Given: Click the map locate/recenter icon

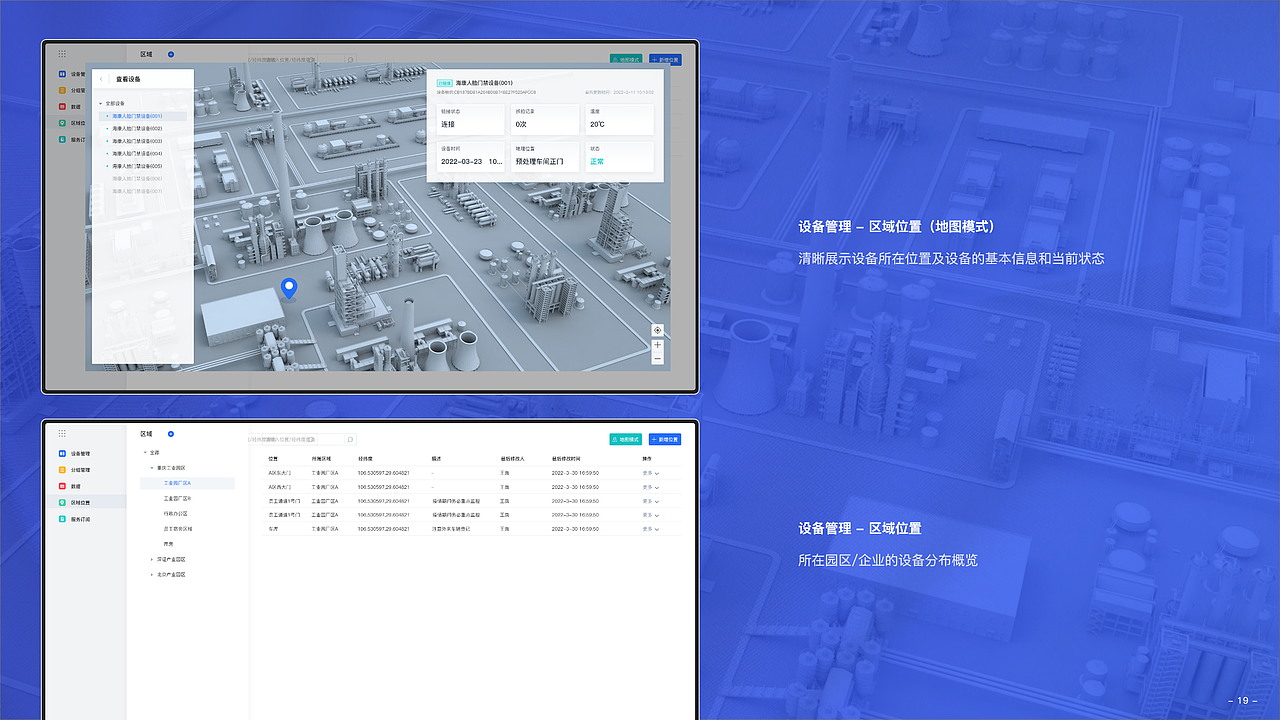Looking at the screenshot, I should 658,330.
